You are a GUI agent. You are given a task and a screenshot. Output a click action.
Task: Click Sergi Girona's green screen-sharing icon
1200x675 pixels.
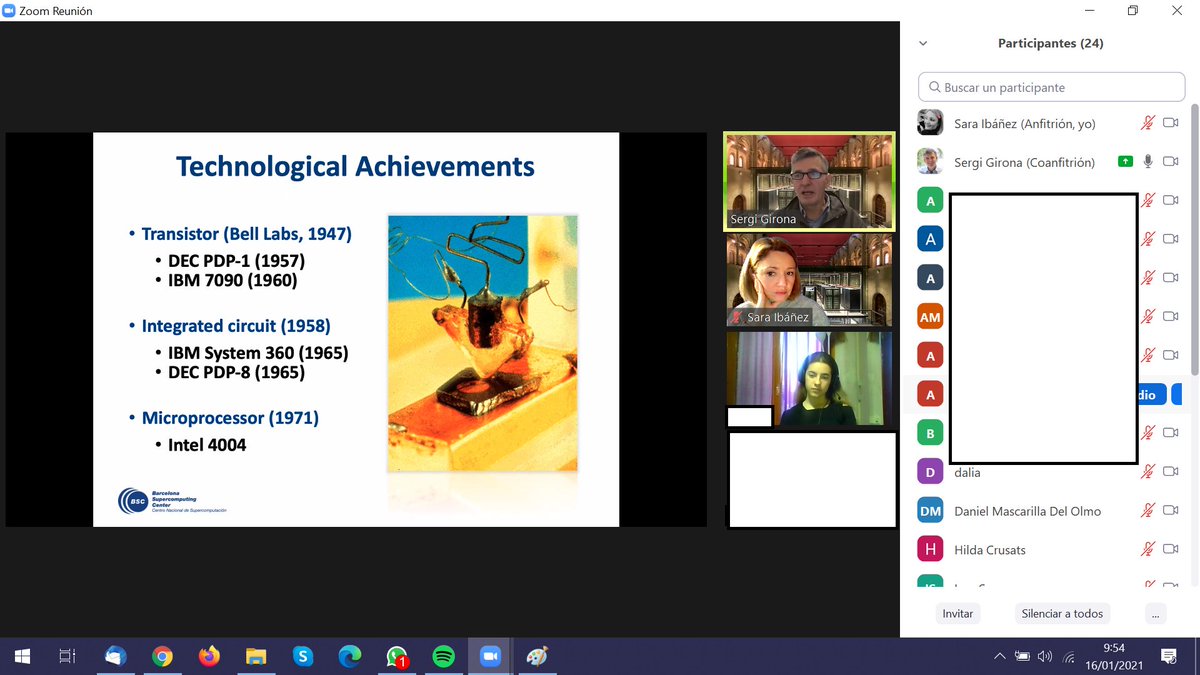point(1125,162)
